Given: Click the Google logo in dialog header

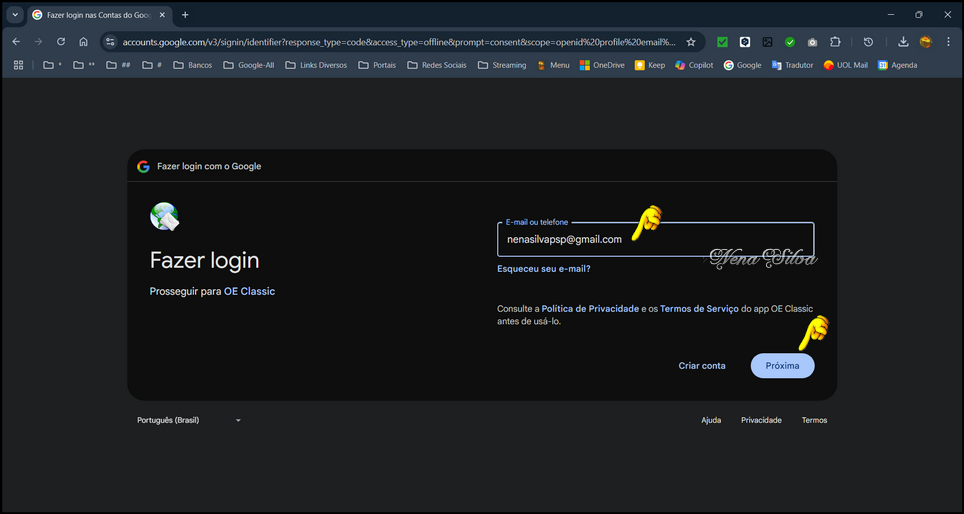Looking at the screenshot, I should 143,167.
